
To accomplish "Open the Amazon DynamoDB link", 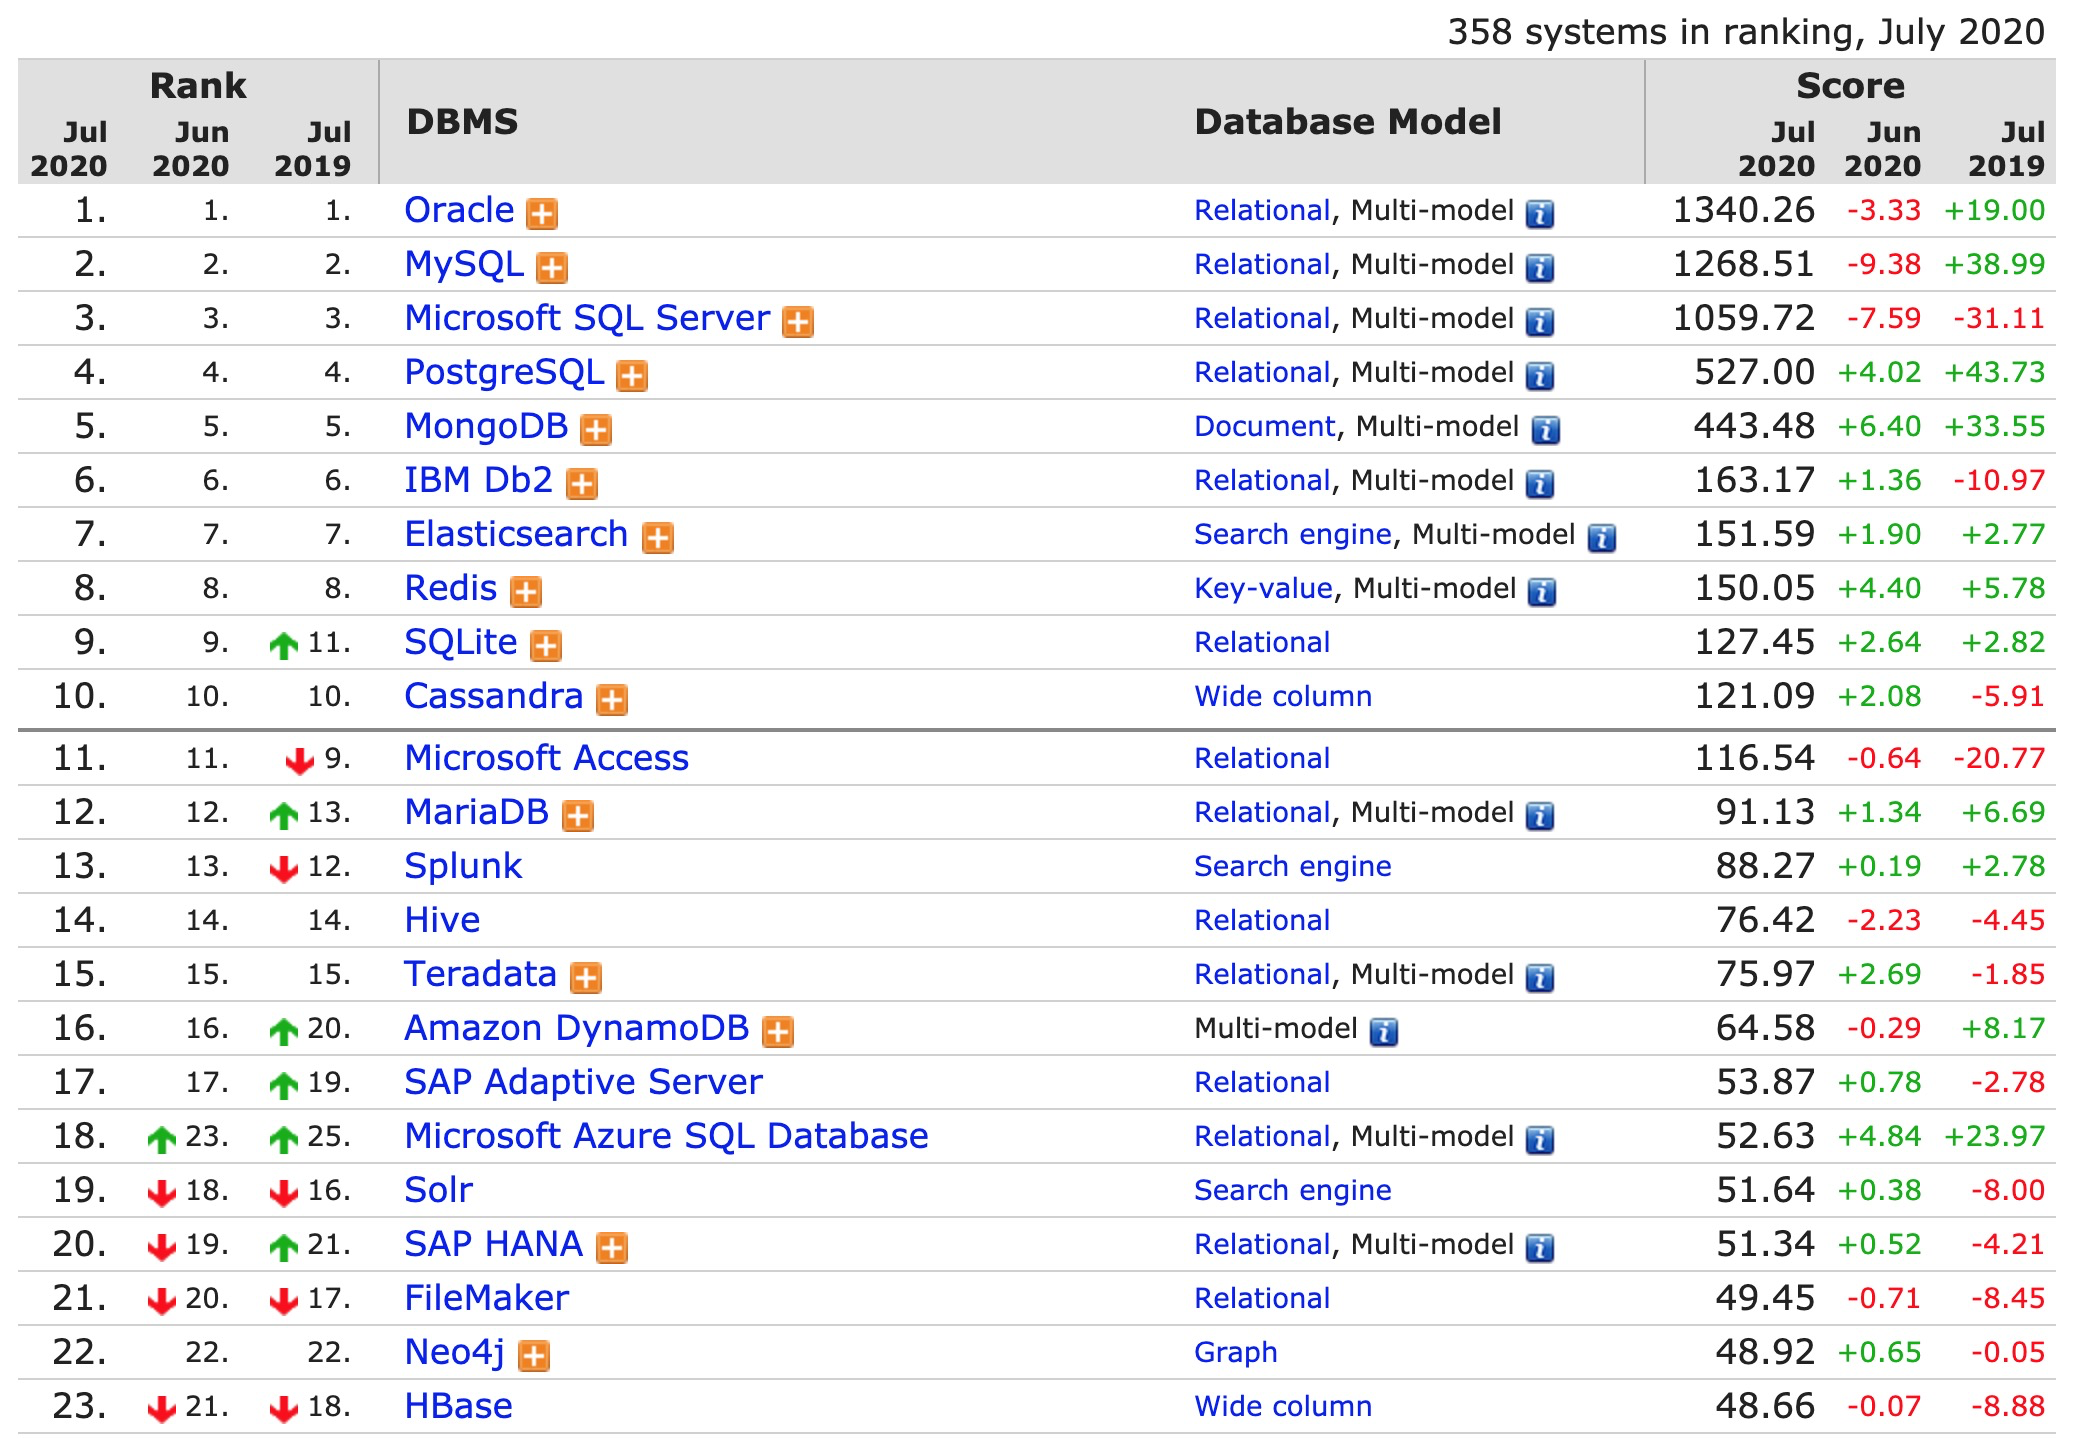I will point(577,1028).
